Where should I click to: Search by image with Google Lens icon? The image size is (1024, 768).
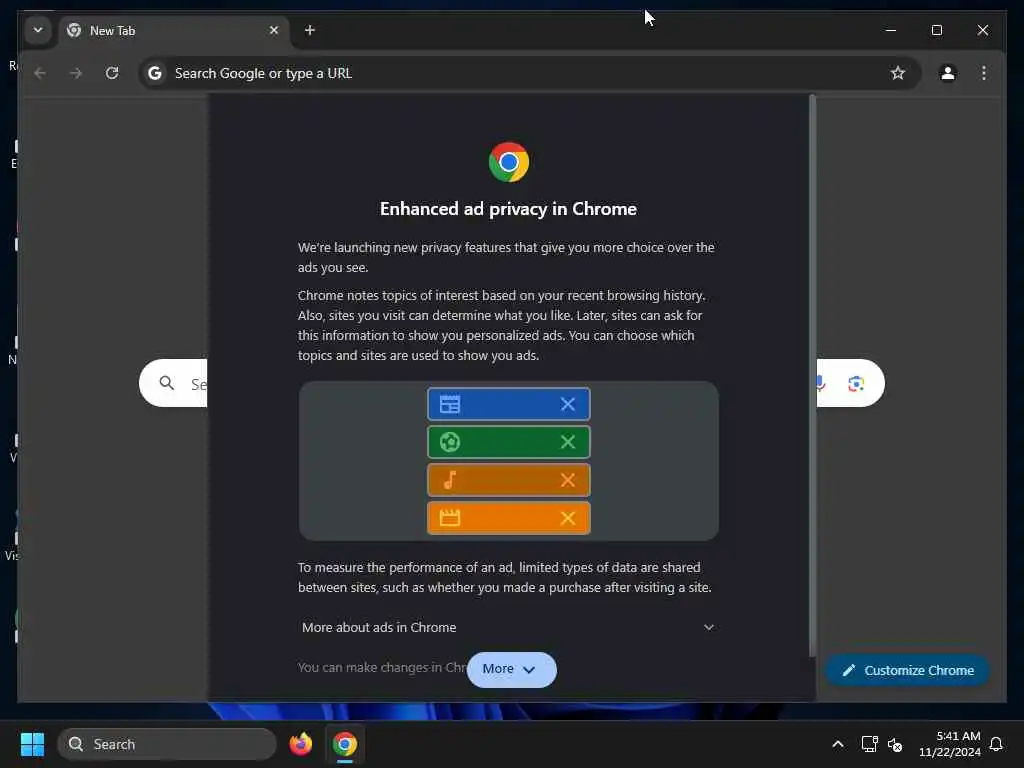[856, 383]
